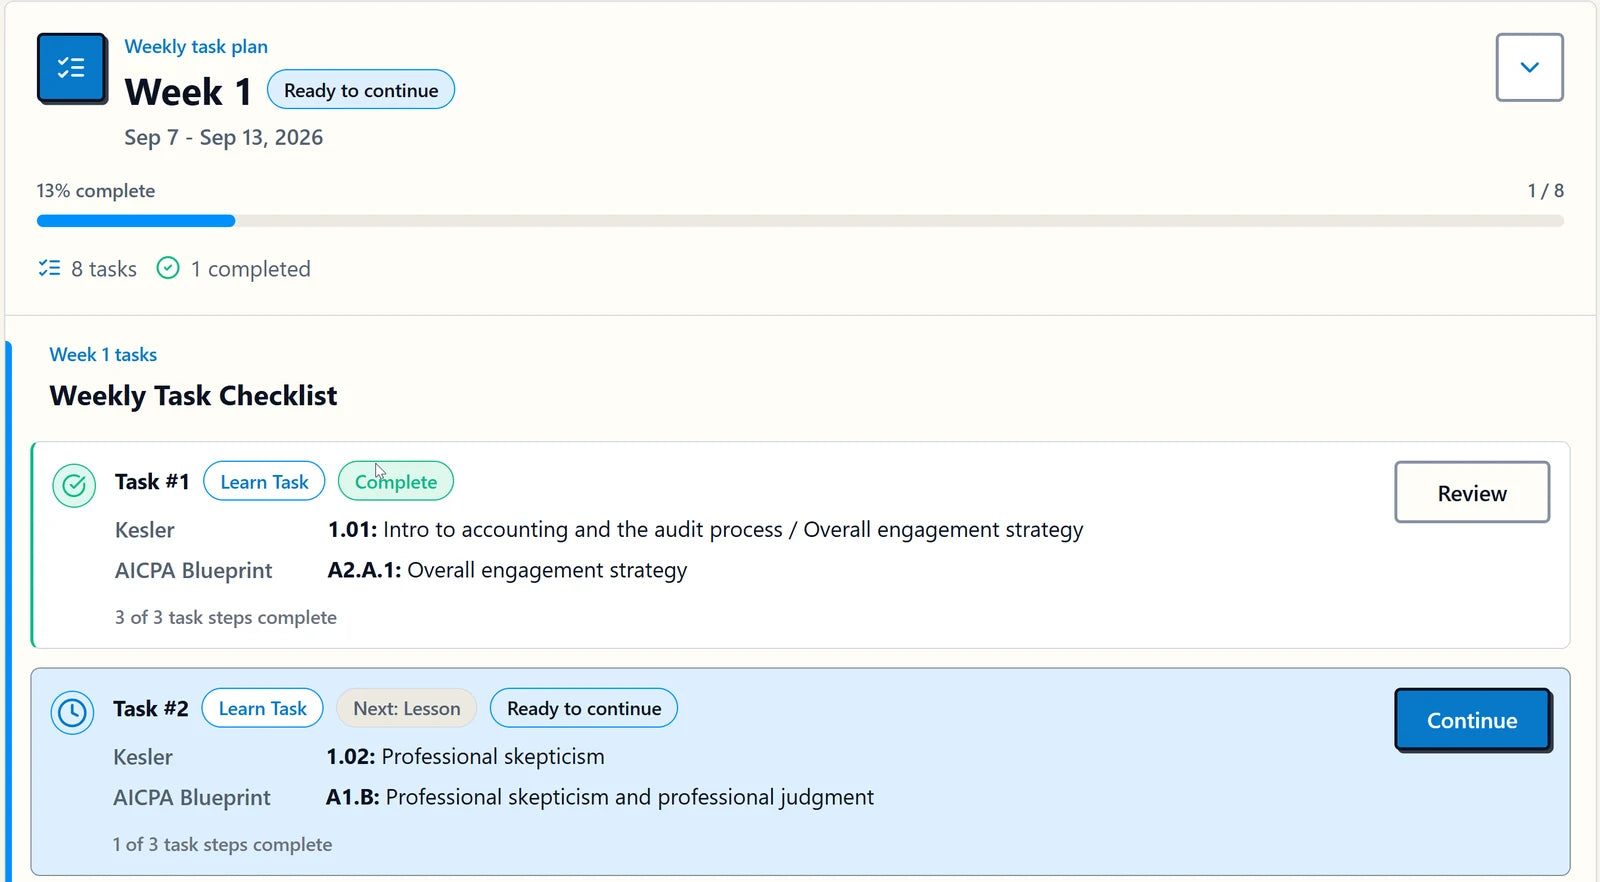Click the 8 tasks count text
1600x882 pixels.
[104, 269]
